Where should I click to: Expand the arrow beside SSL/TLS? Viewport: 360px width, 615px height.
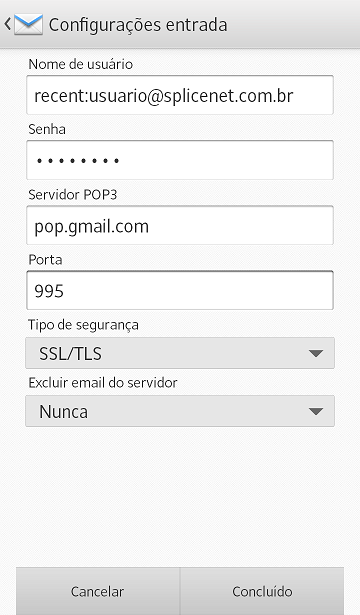pos(316,354)
